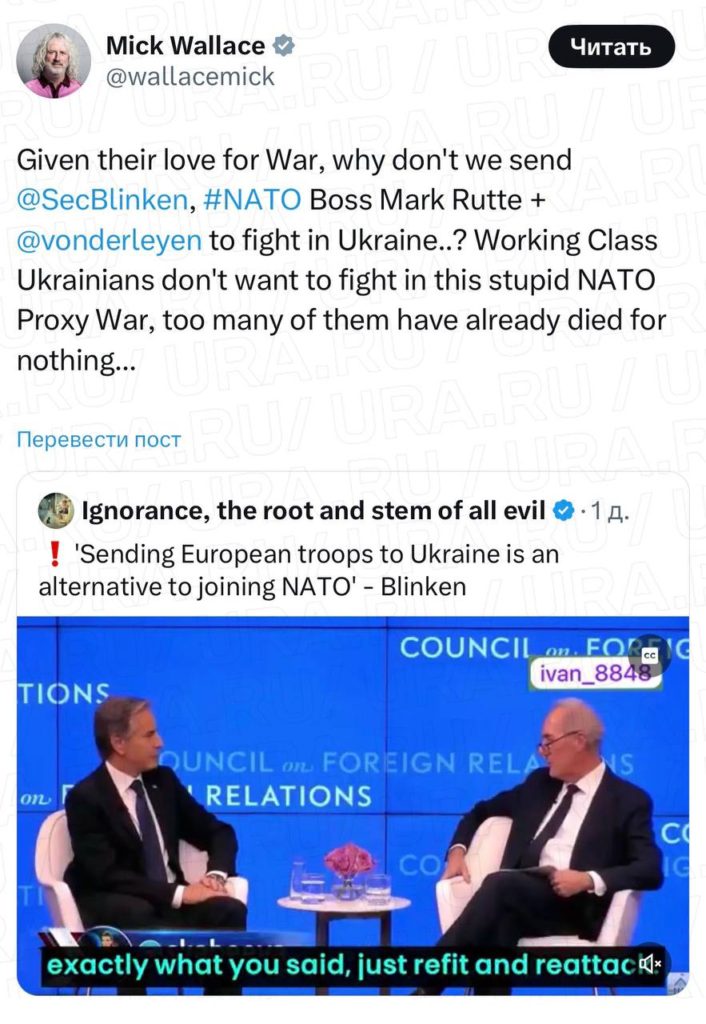706x1024 pixels.
Task: Open the @wallacemick handle
Action: pos(189,76)
